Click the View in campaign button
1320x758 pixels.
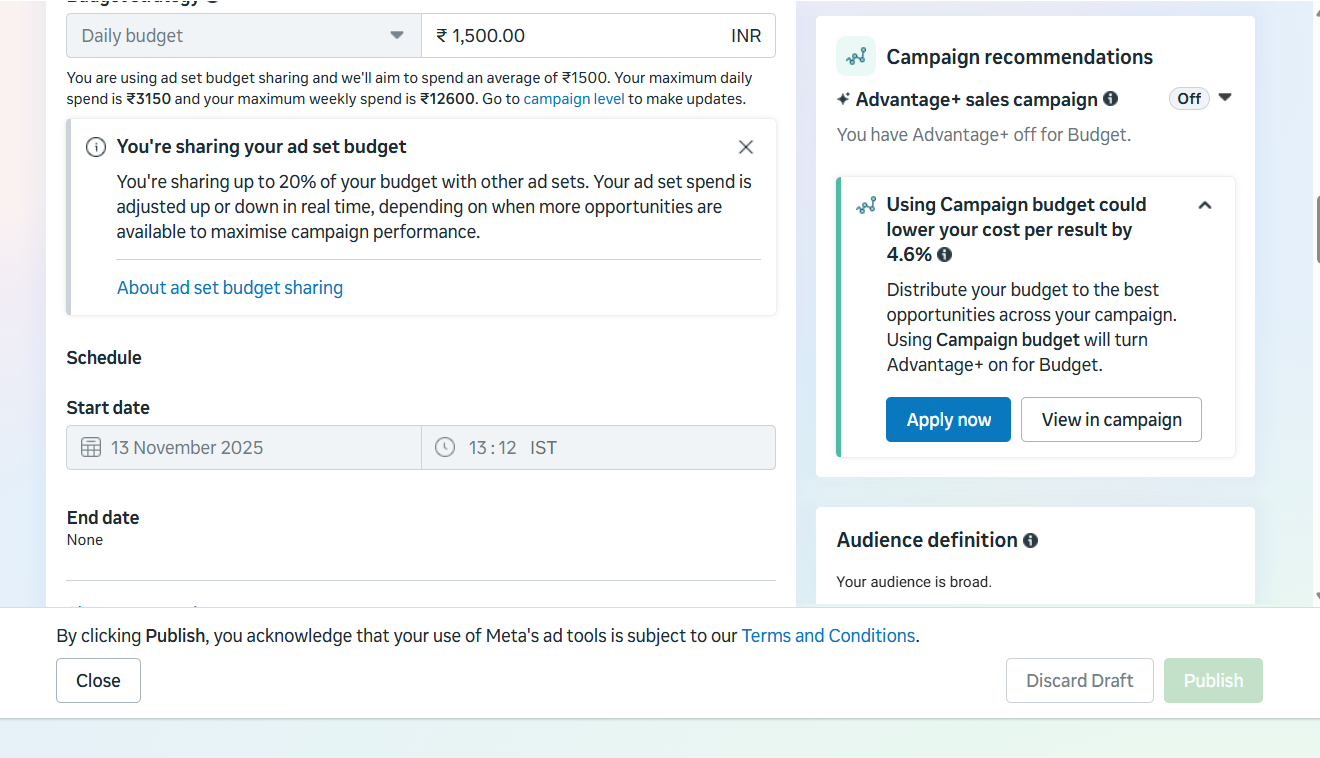click(1111, 420)
